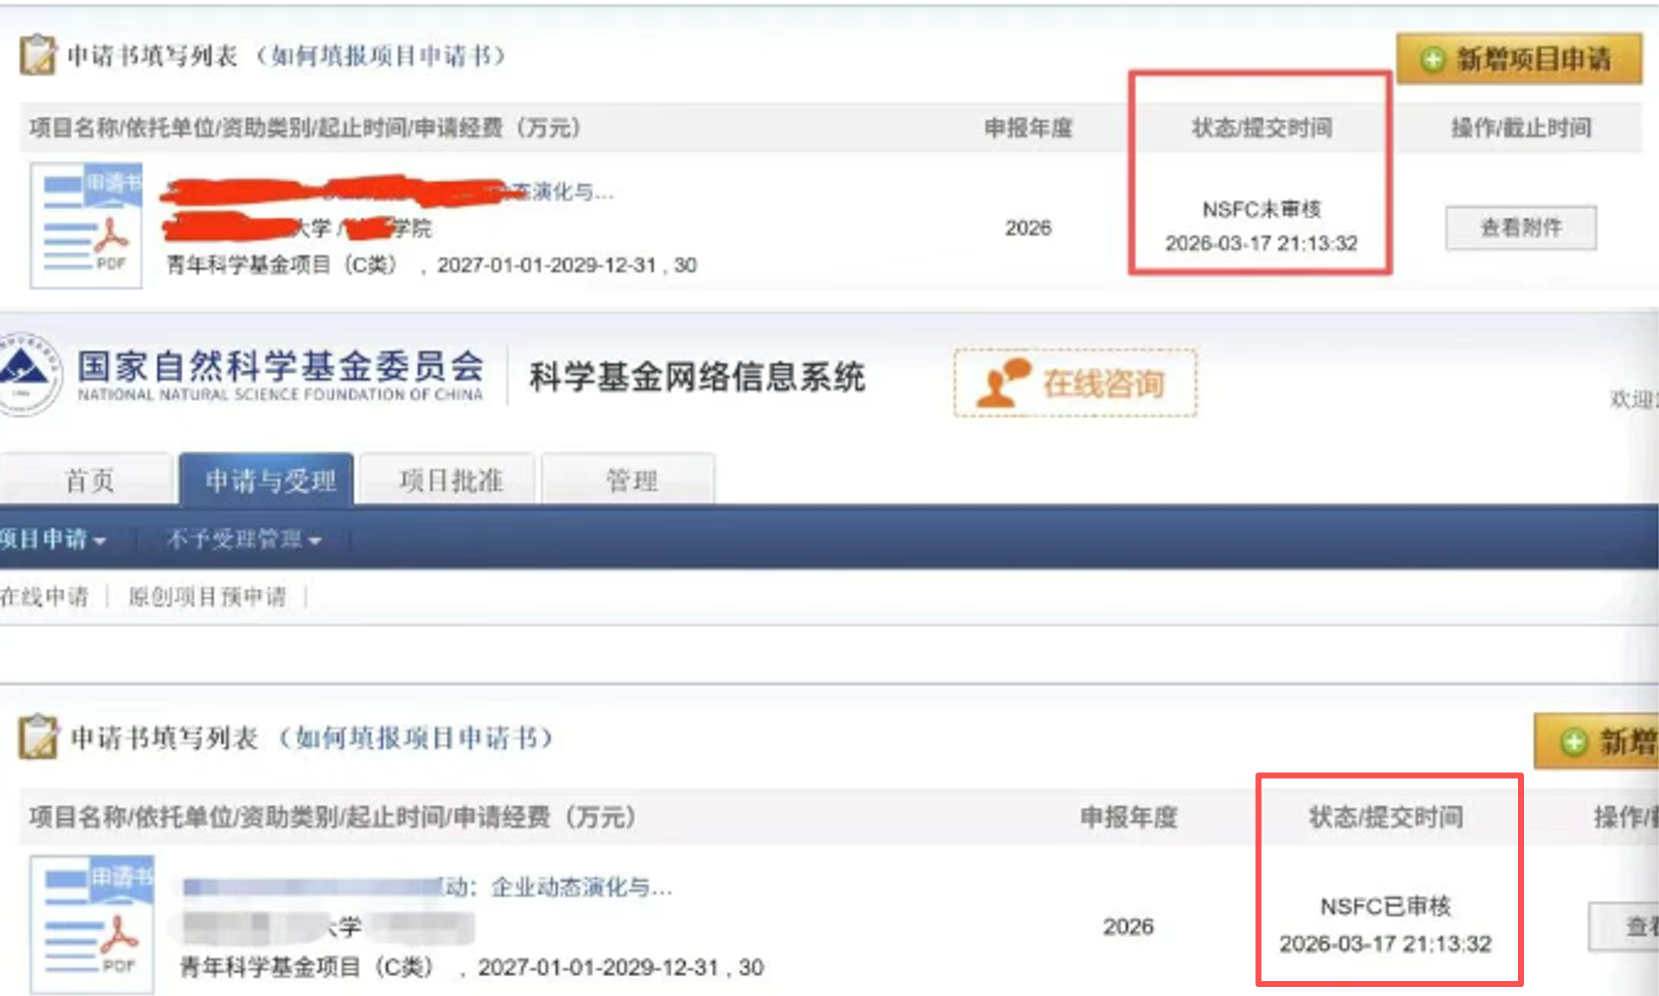Screen dimensions: 1659x996
Task: Click the green plus icon on bottom 新增 button
Action: [1573, 742]
